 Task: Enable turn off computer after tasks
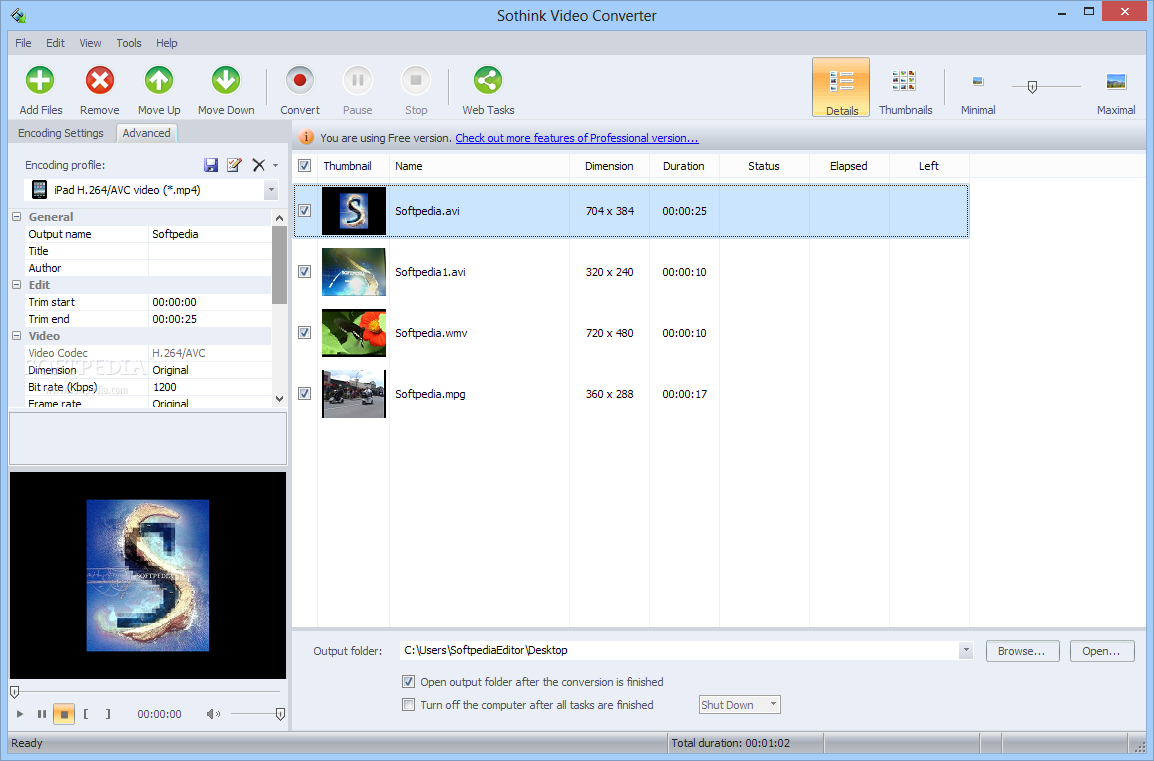tap(408, 704)
